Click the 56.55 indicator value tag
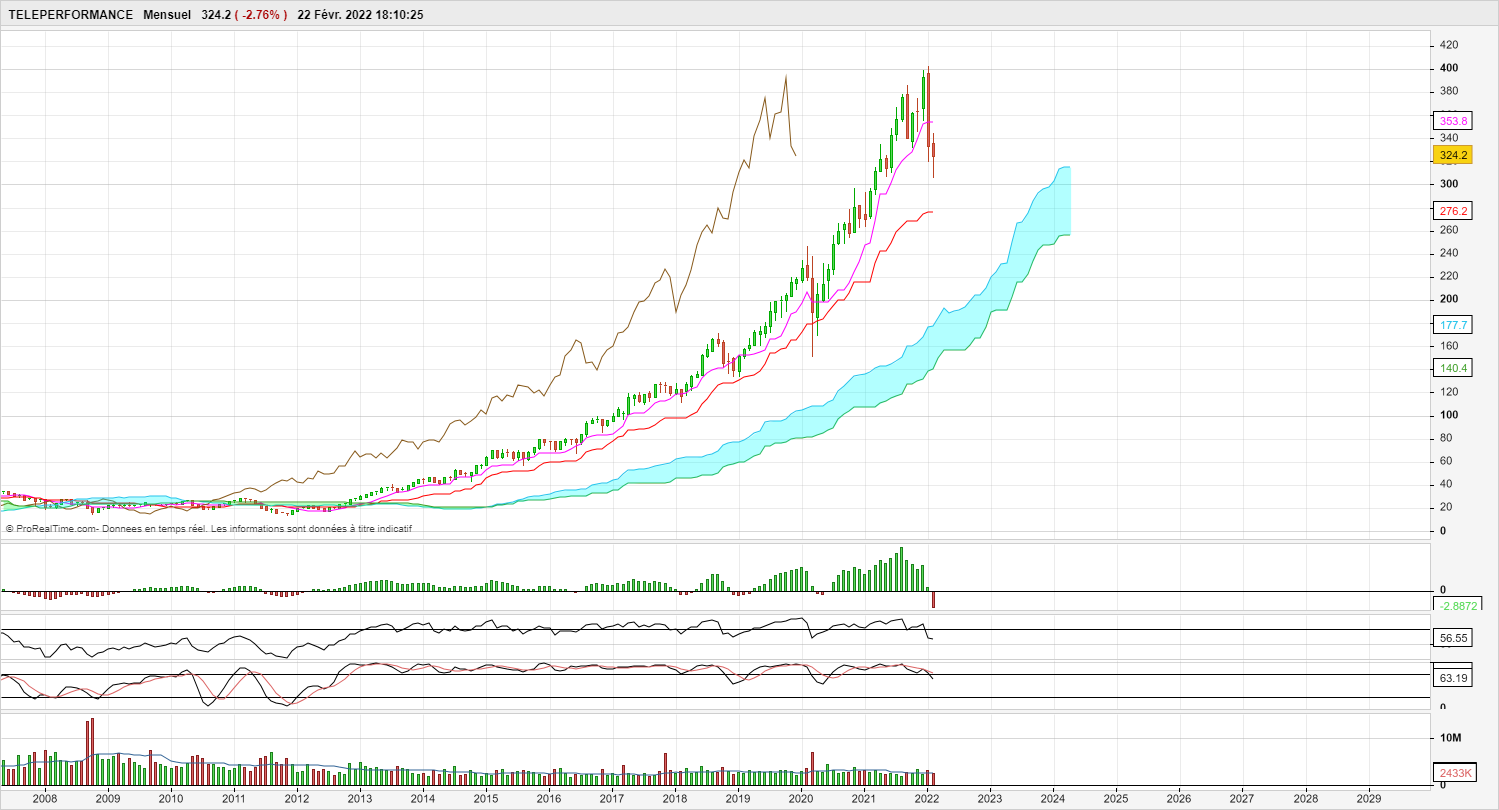 (x=1453, y=637)
